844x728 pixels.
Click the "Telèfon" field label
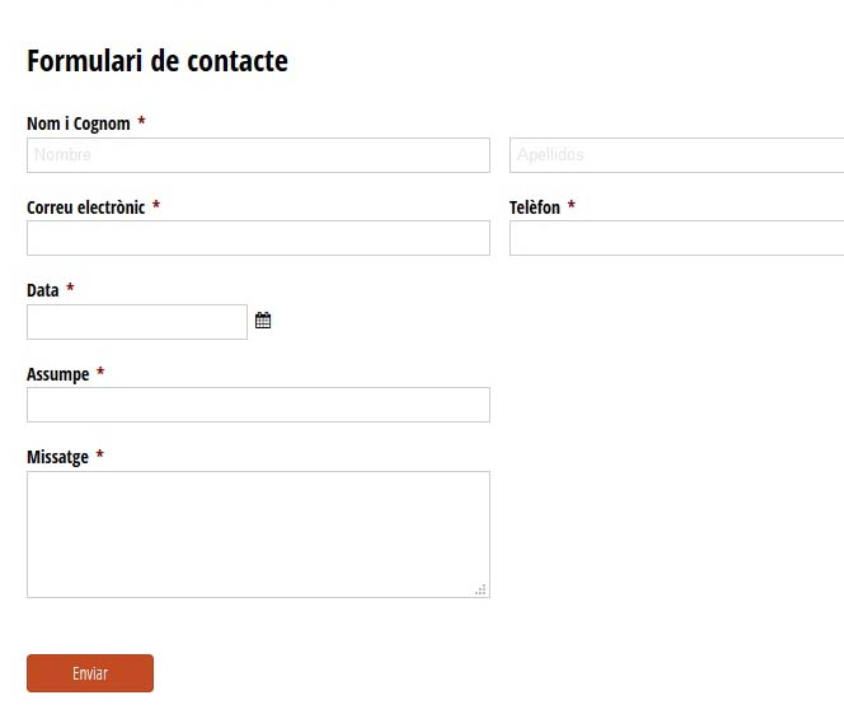tap(535, 207)
